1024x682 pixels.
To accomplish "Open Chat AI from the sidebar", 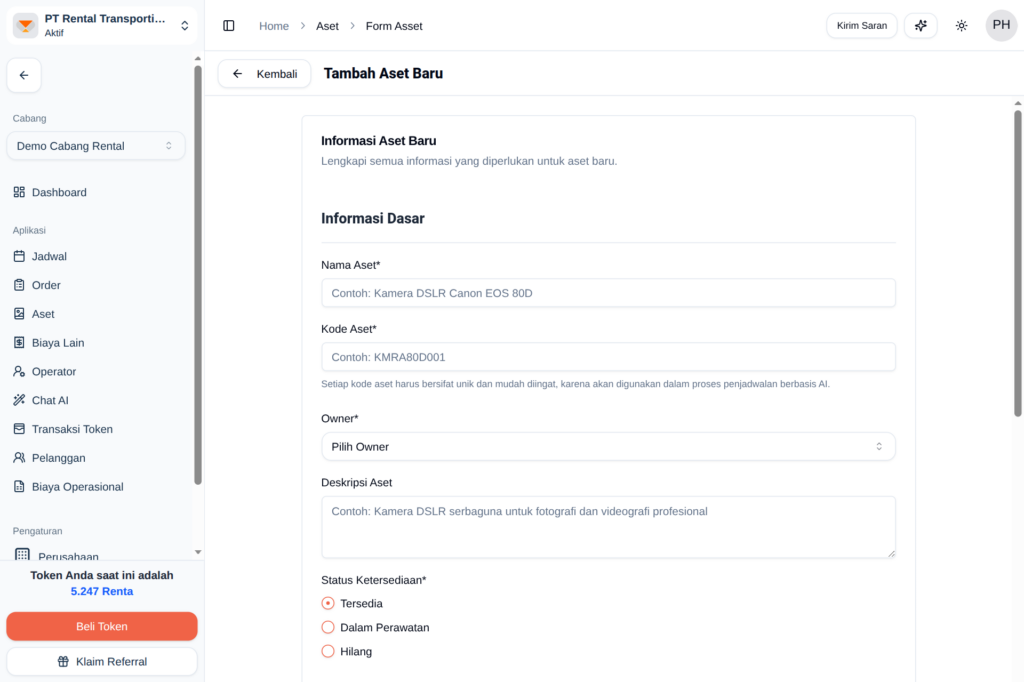I will (x=50, y=400).
